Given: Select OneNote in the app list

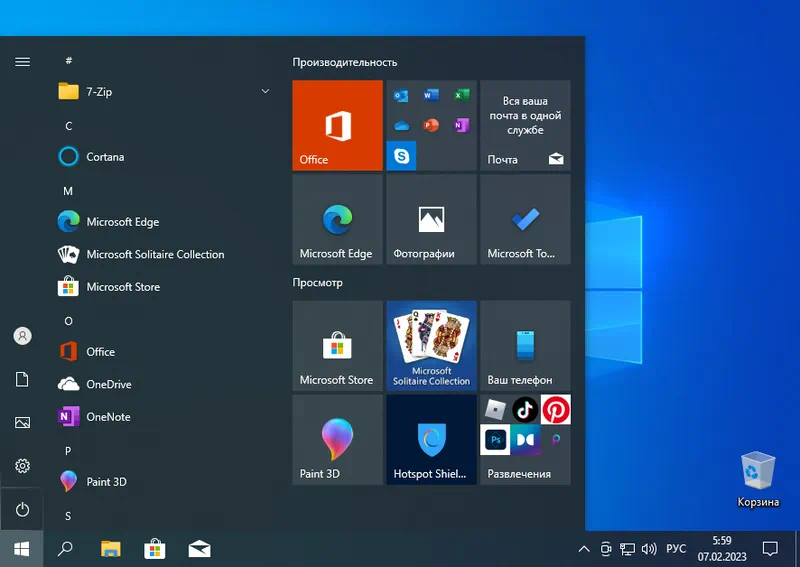Looking at the screenshot, I should click(108, 417).
